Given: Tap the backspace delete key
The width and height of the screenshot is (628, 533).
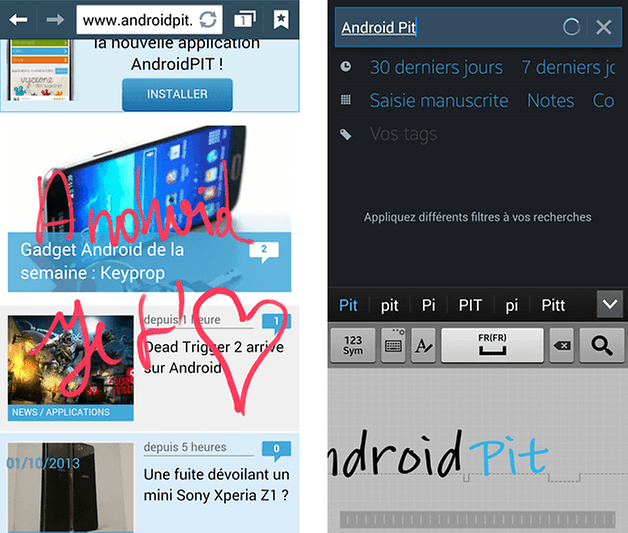Looking at the screenshot, I should click(x=562, y=345).
